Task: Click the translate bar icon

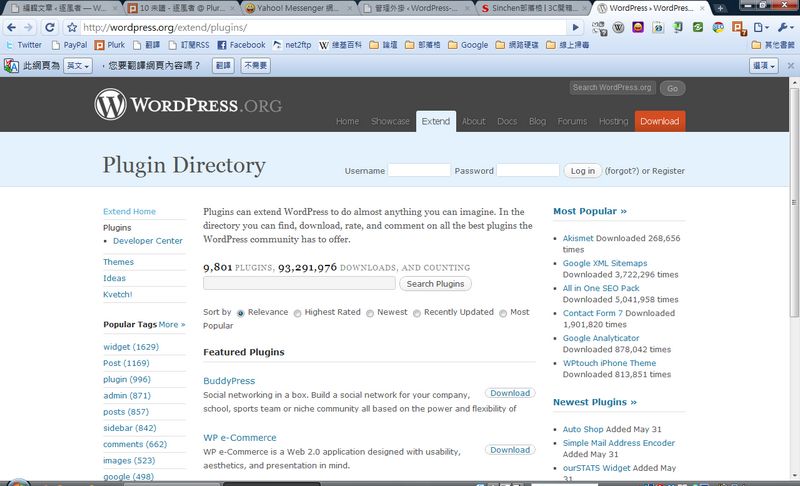Action: pyautogui.click(x=11, y=66)
